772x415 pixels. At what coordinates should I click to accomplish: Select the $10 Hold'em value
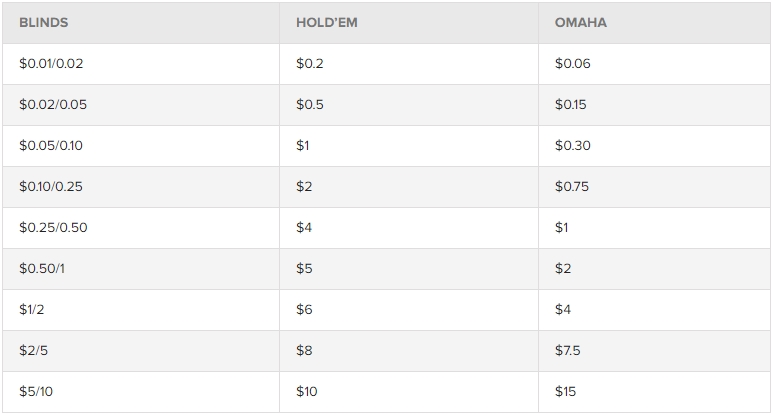pos(307,392)
